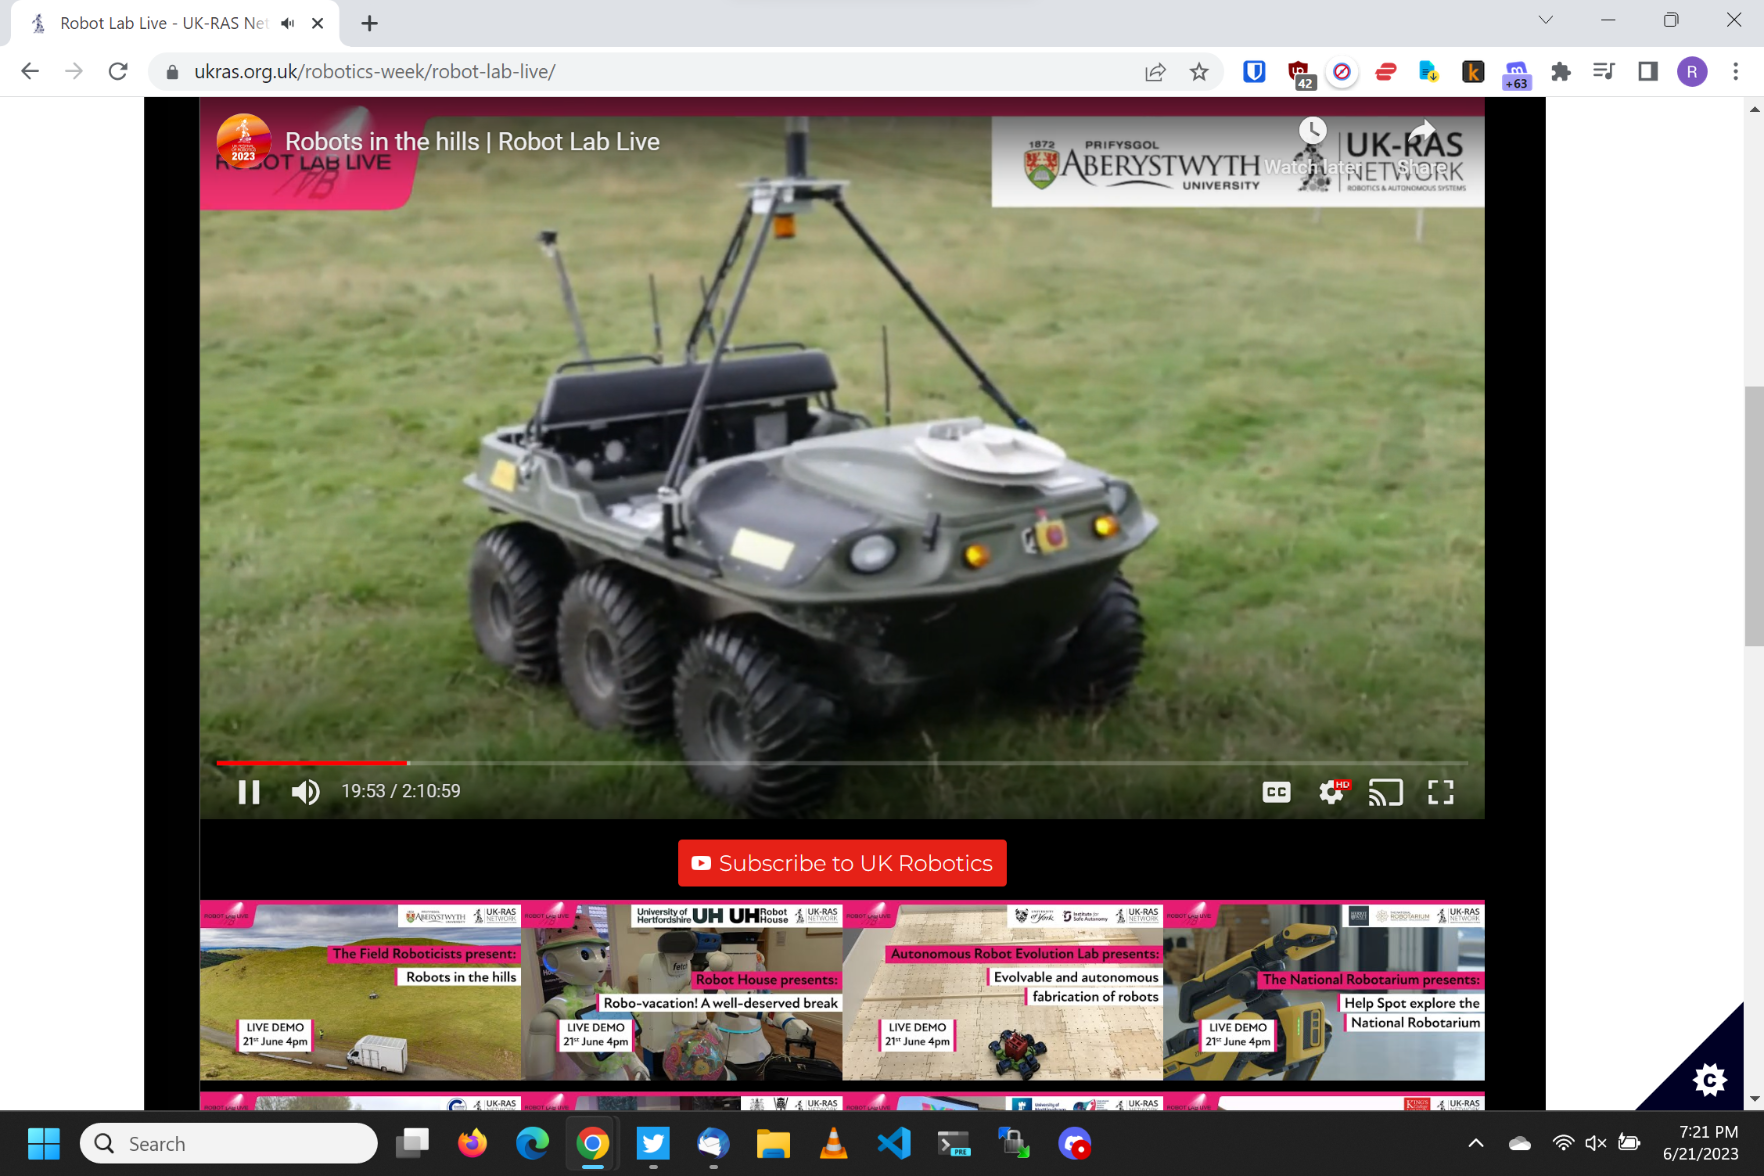
Task: Reload the current page
Action: 118,72
